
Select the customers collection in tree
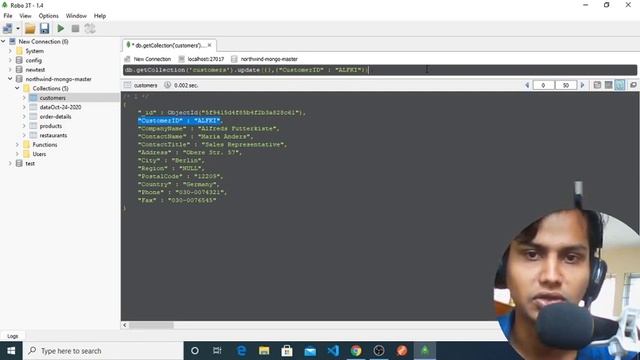point(52,98)
